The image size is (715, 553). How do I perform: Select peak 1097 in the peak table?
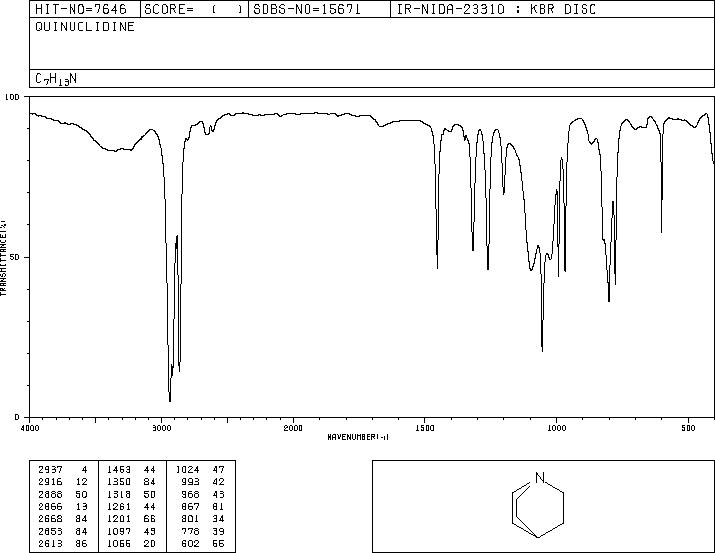[x=119, y=531]
